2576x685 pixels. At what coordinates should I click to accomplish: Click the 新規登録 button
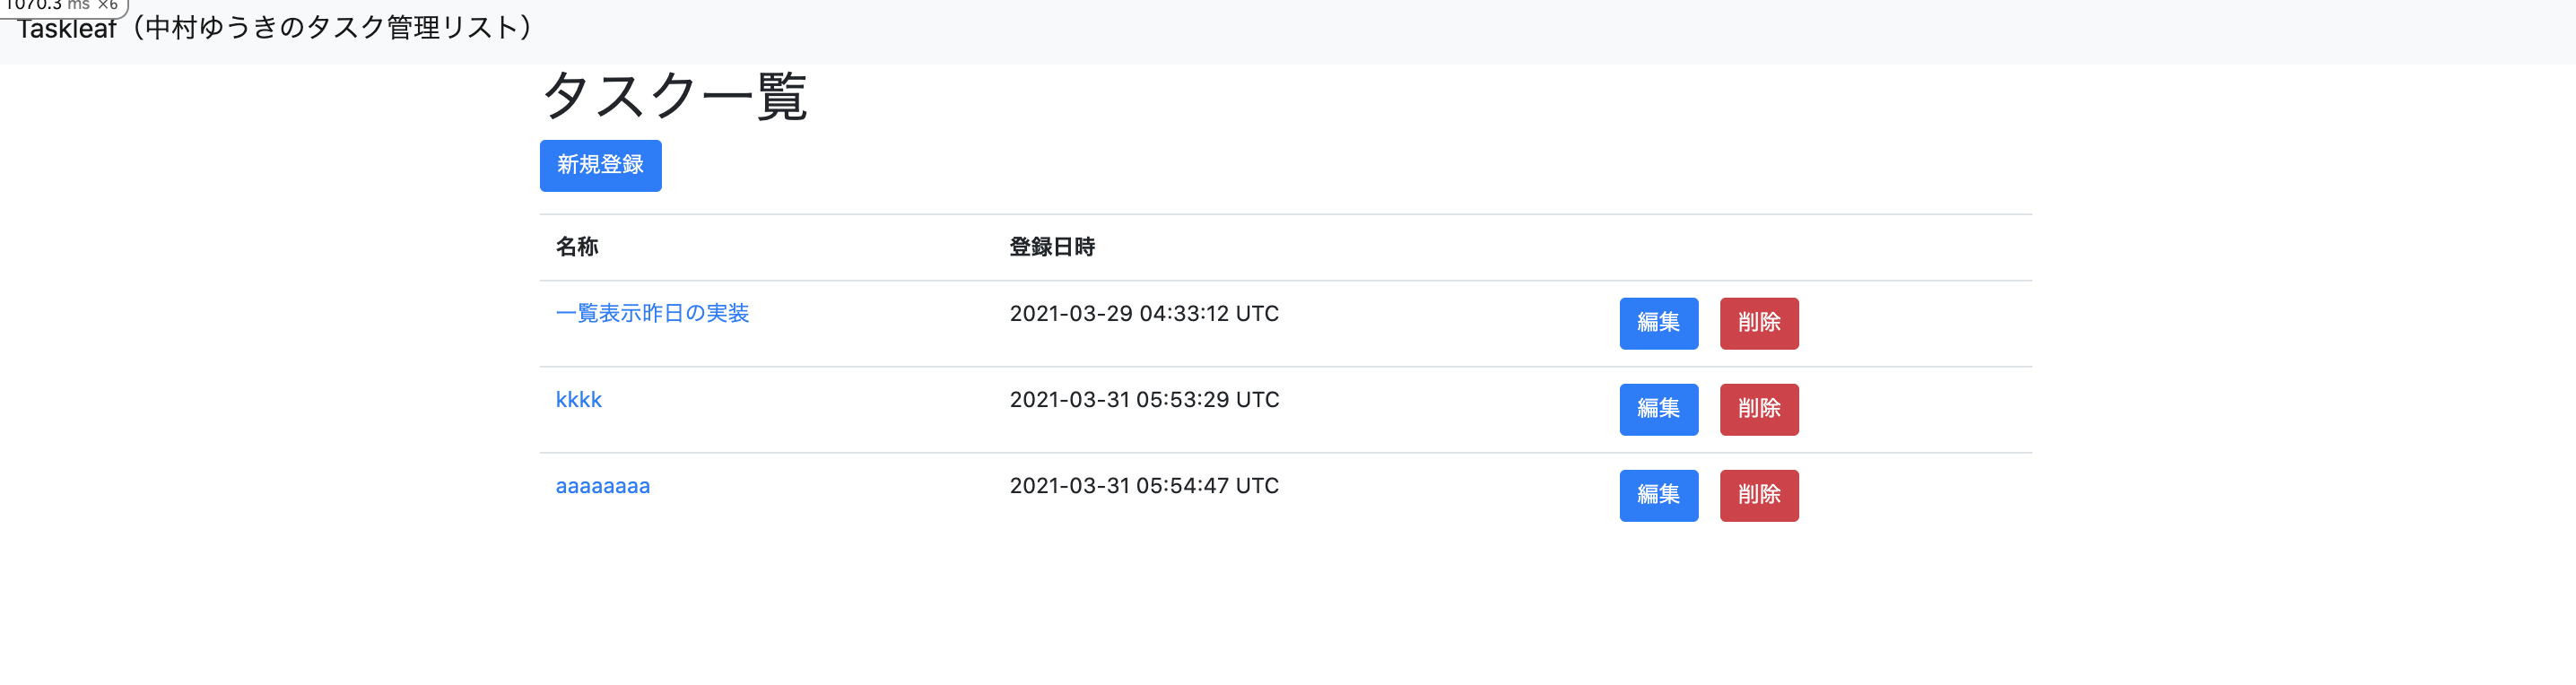[x=600, y=165]
